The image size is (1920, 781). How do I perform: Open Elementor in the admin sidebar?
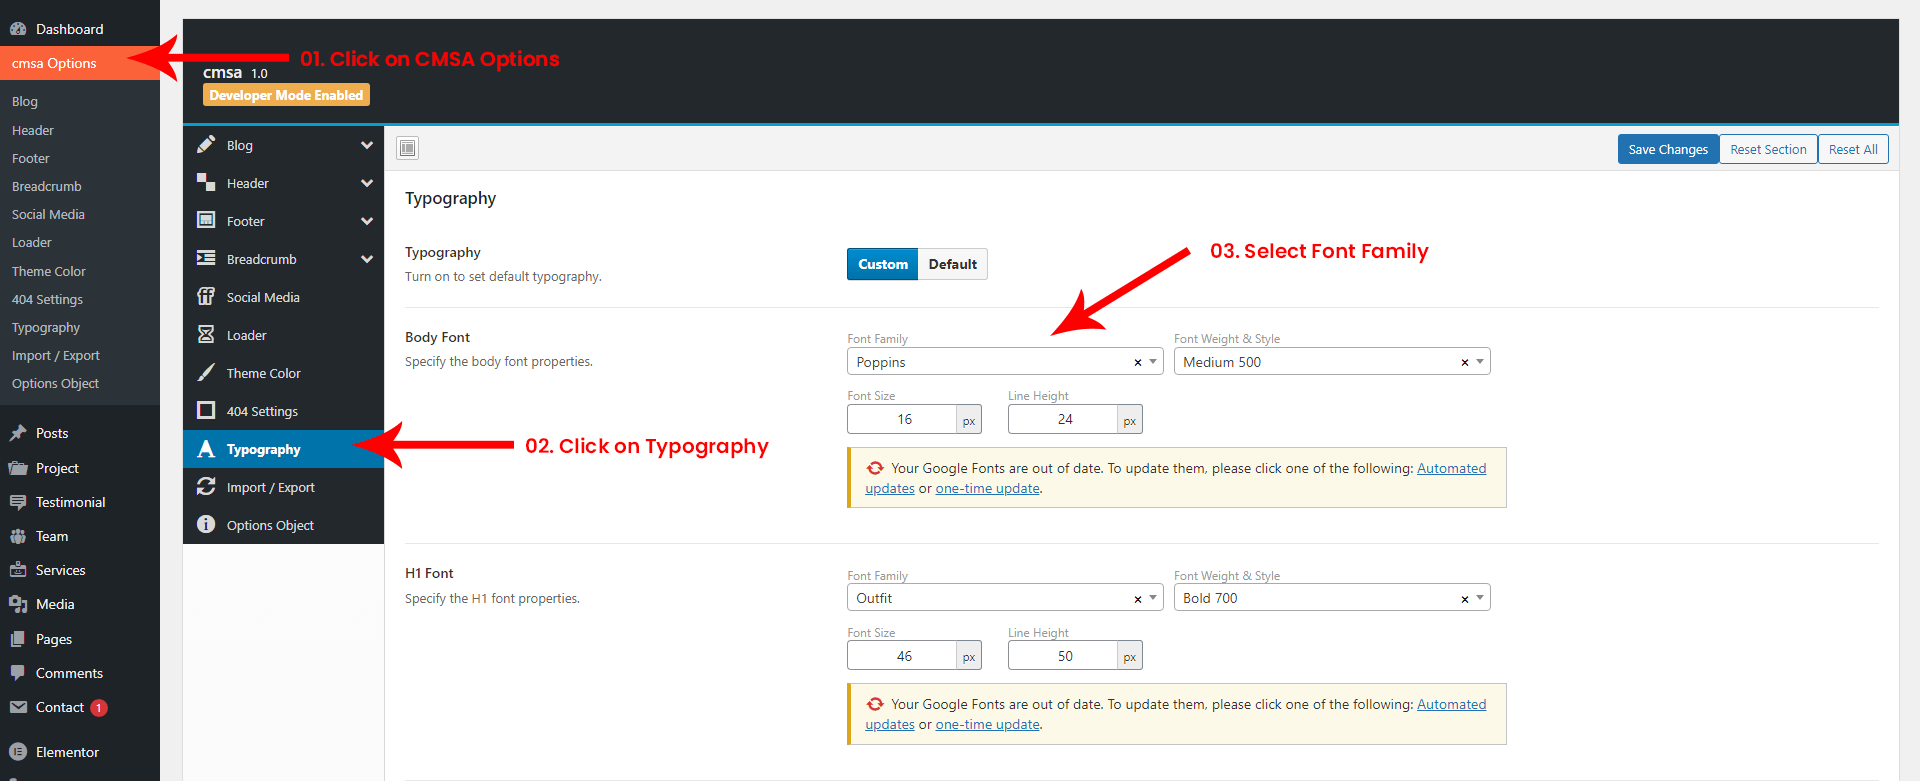(67, 752)
